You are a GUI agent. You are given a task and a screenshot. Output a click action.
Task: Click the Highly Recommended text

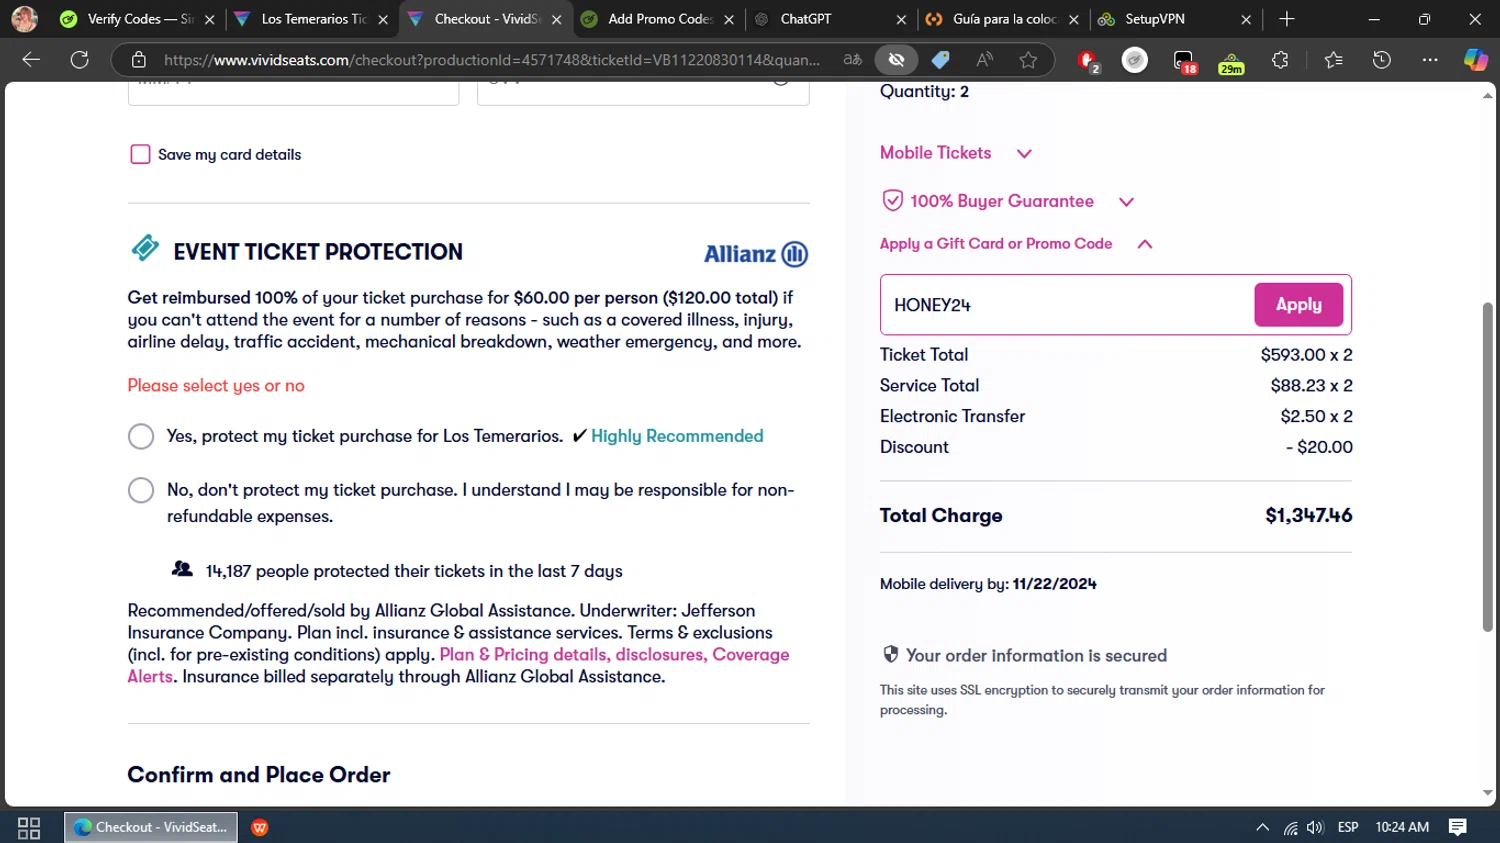click(677, 436)
